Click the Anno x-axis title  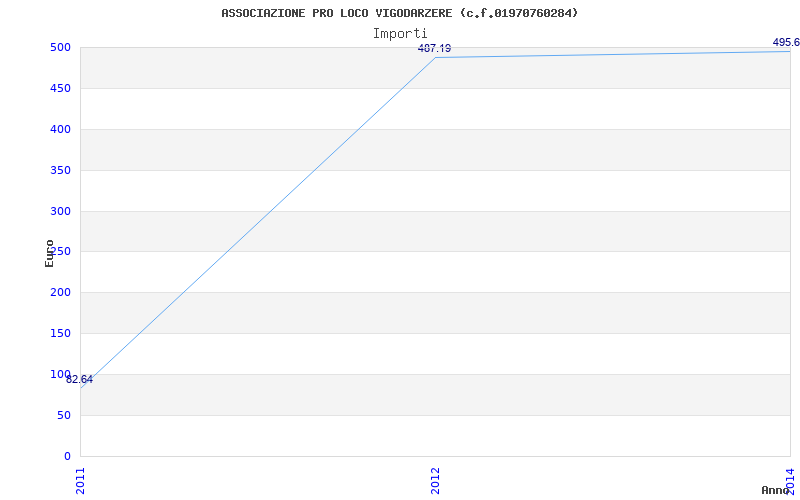(775, 490)
